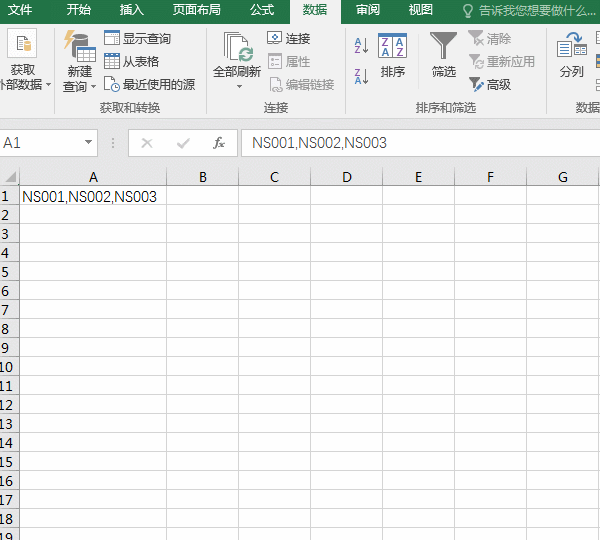Click 最近使用的源 (Recent Sources)
The width and height of the screenshot is (600, 540).
[149, 85]
